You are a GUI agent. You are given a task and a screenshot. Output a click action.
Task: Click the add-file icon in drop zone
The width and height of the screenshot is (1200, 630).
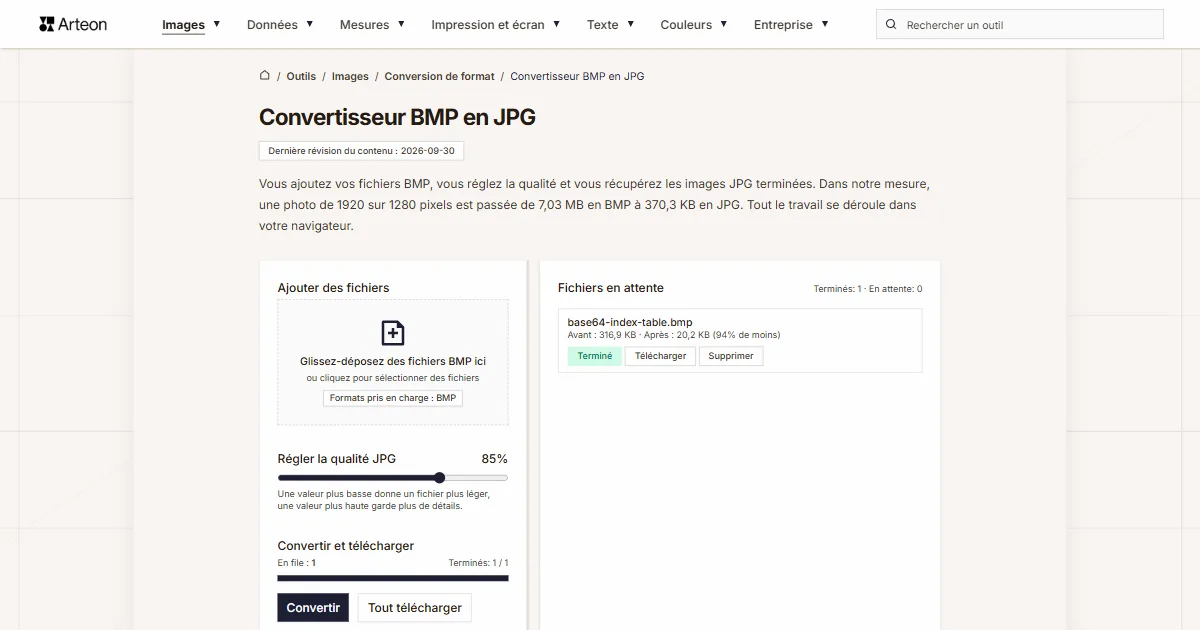click(x=393, y=333)
